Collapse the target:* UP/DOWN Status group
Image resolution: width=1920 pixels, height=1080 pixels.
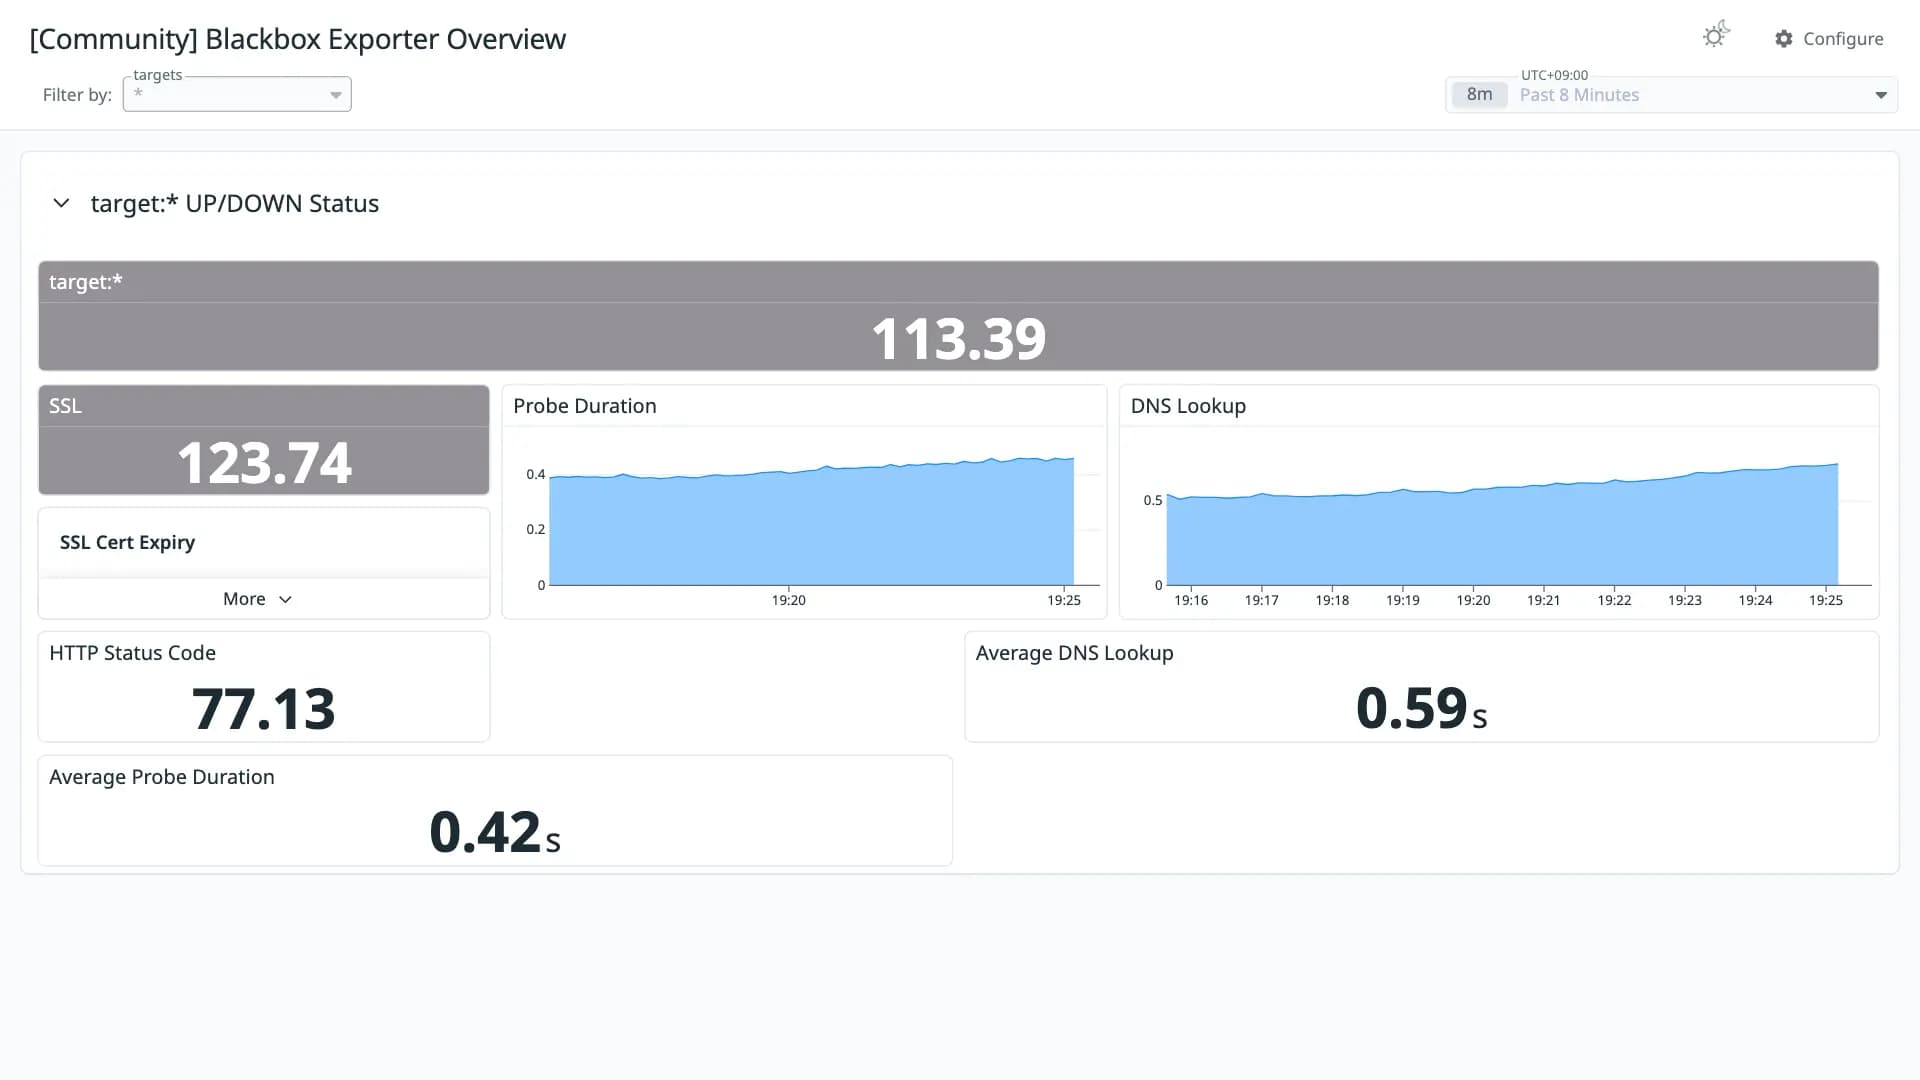(x=61, y=203)
